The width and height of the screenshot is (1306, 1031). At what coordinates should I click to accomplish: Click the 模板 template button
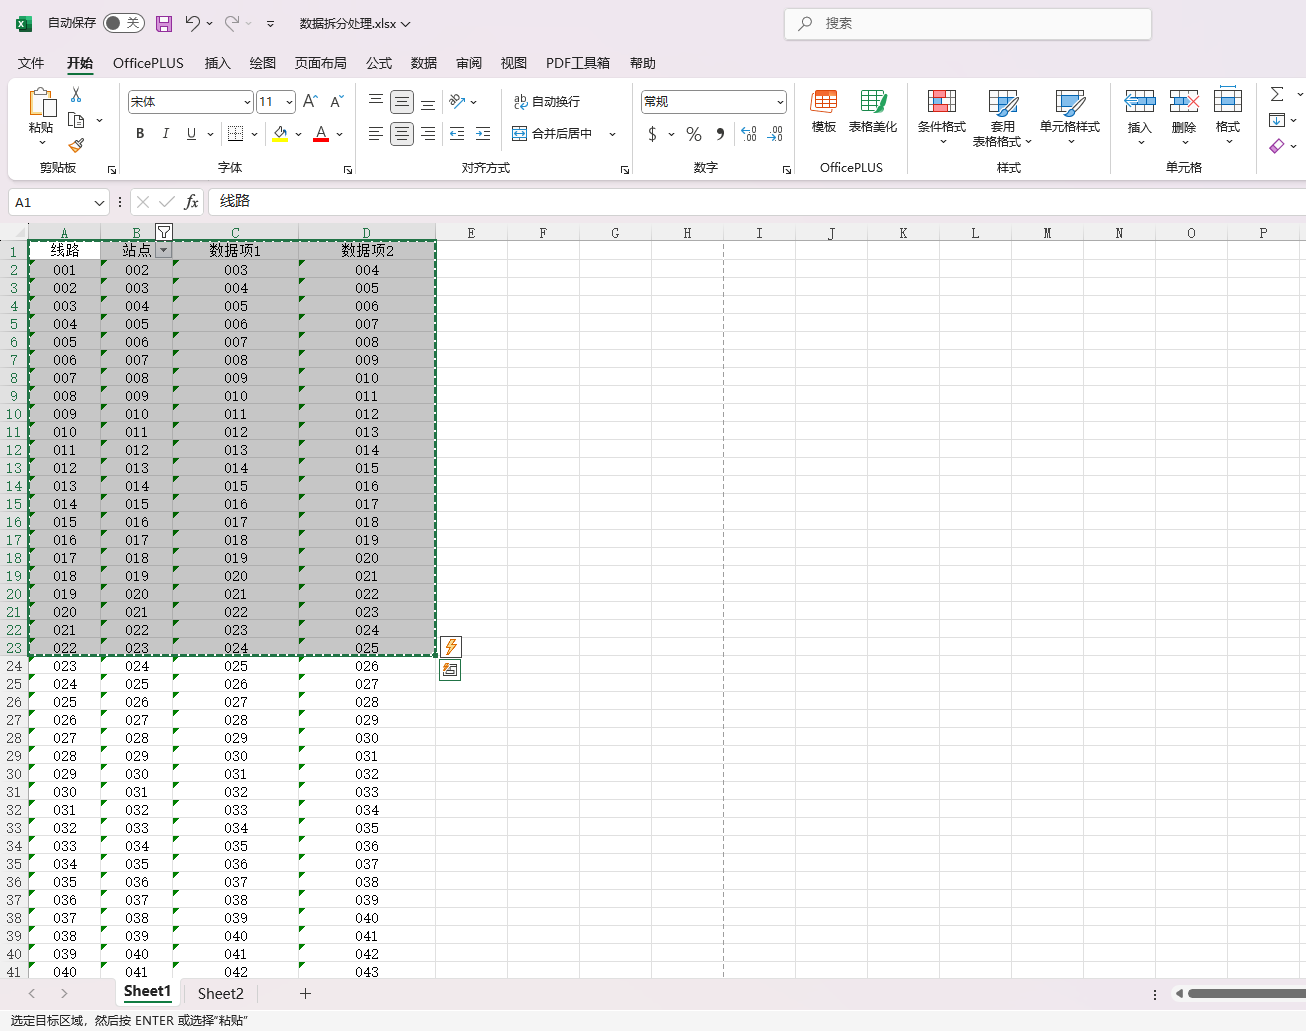point(824,111)
